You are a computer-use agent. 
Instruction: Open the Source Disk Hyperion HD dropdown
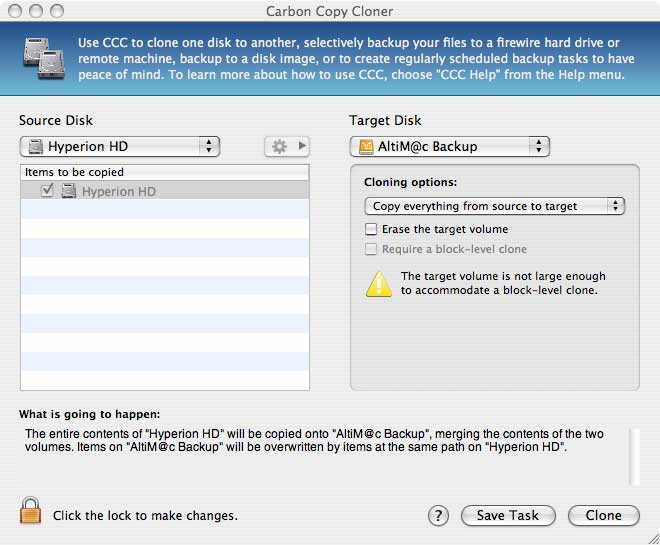tap(120, 146)
